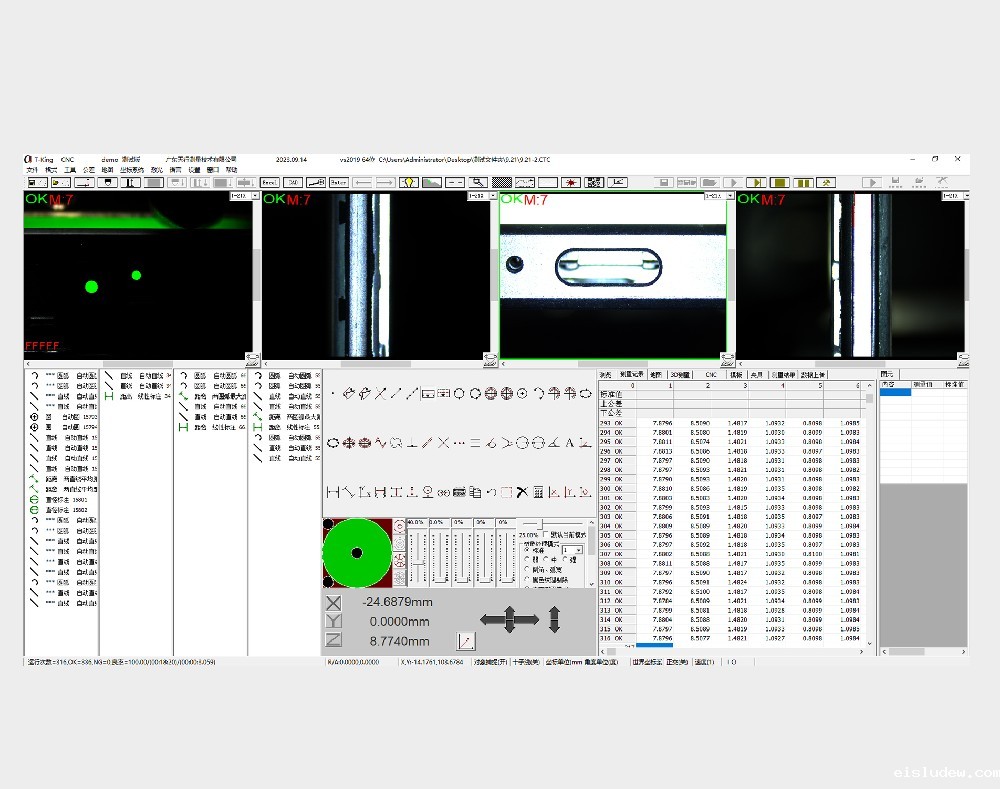Select the first radio button in mode group
Image resolution: width=1000 pixels, height=789 pixels.
coord(528,550)
